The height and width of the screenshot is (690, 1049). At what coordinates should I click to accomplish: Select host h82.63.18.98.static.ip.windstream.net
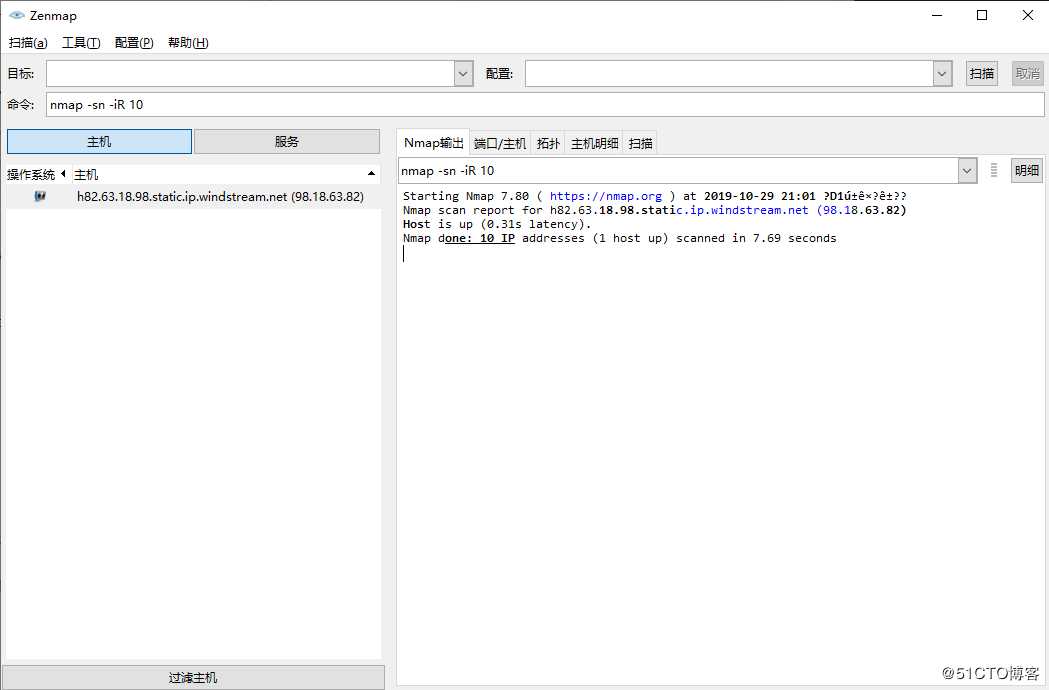[220, 197]
